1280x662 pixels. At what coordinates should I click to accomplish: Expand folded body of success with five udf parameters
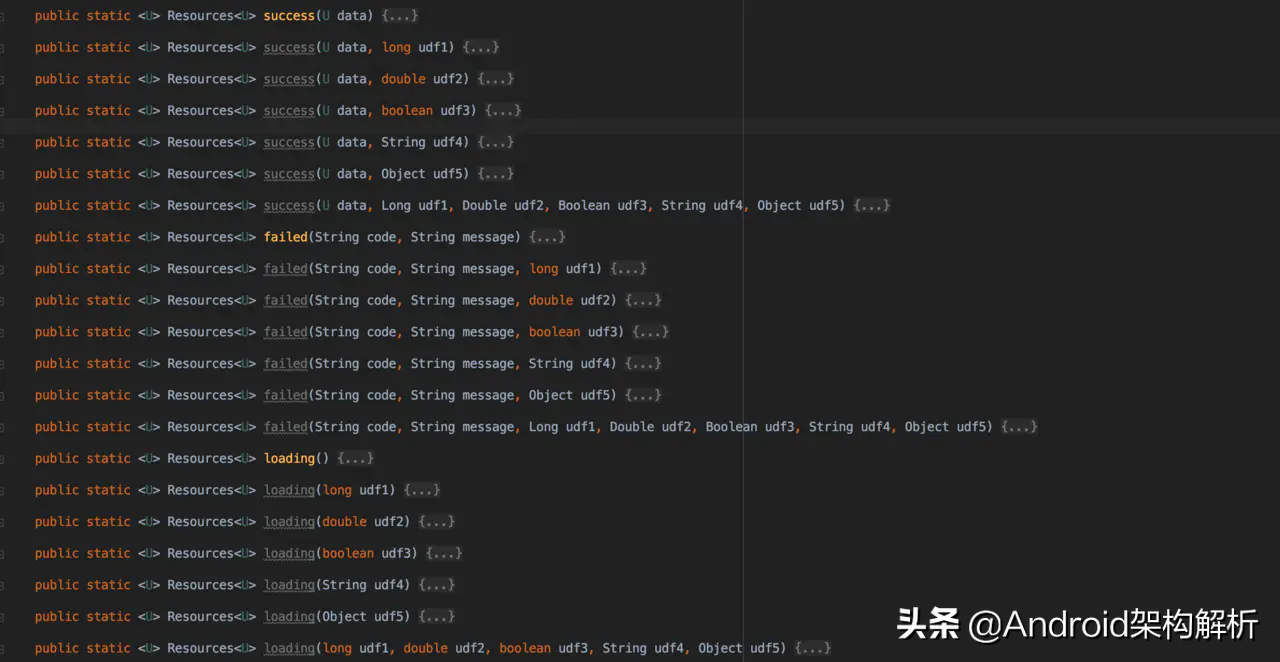coord(872,206)
